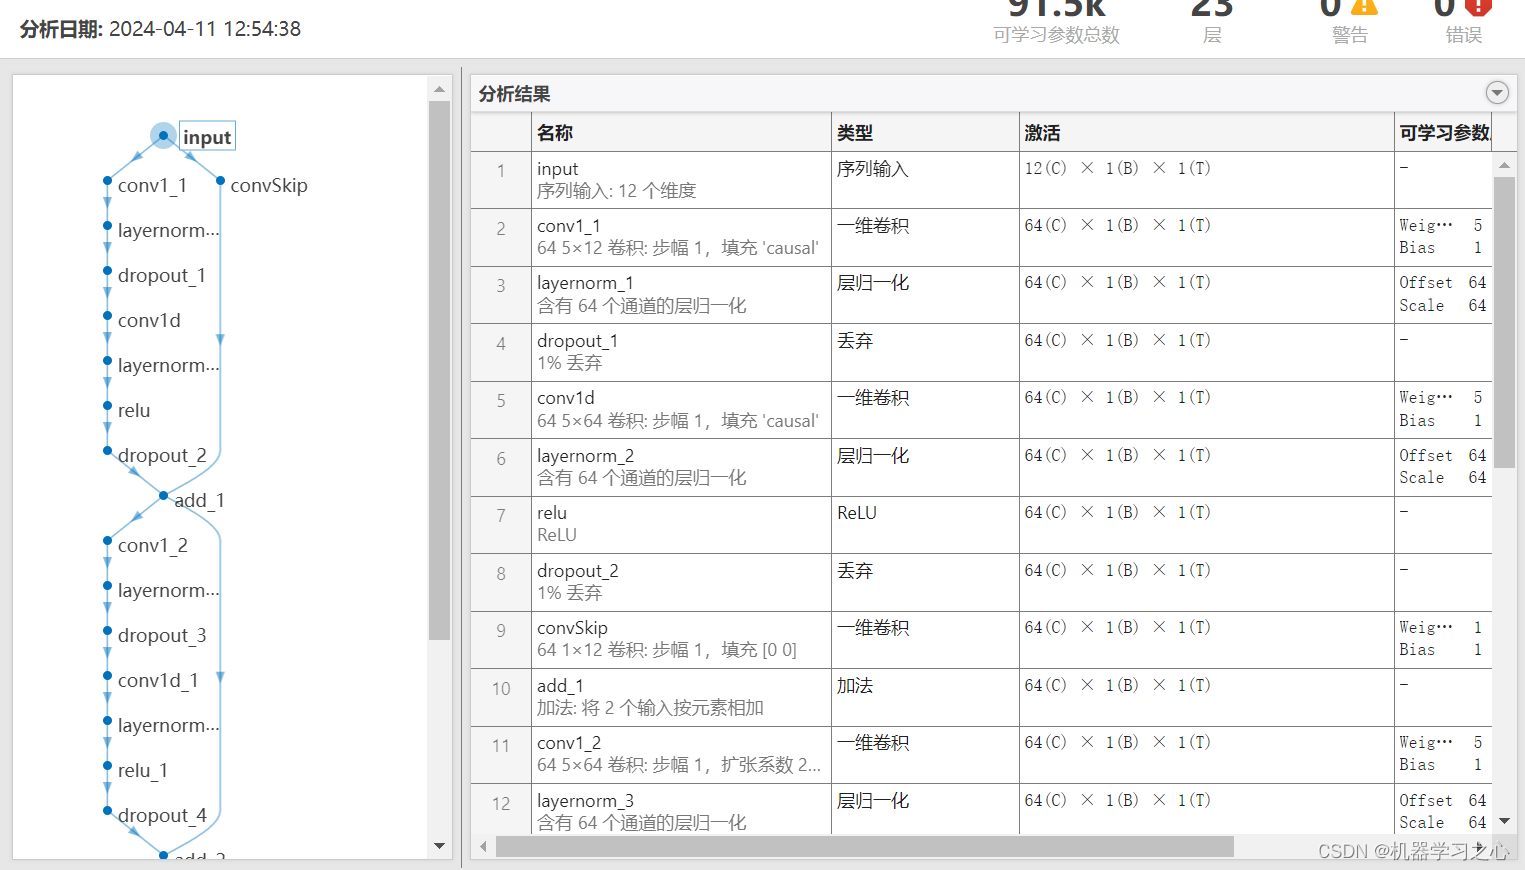
Task: Click the warnings indicator icon
Action: point(1364,6)
